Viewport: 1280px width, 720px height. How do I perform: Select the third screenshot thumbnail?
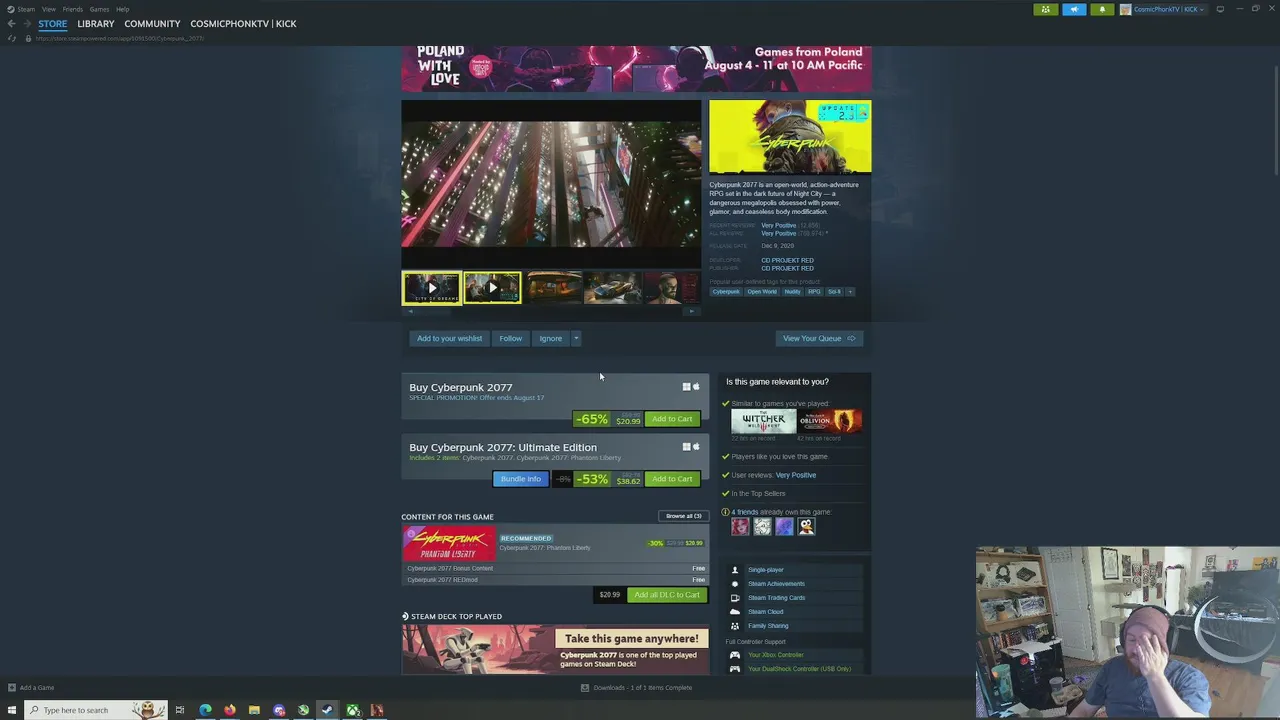(x=553, y=288)
